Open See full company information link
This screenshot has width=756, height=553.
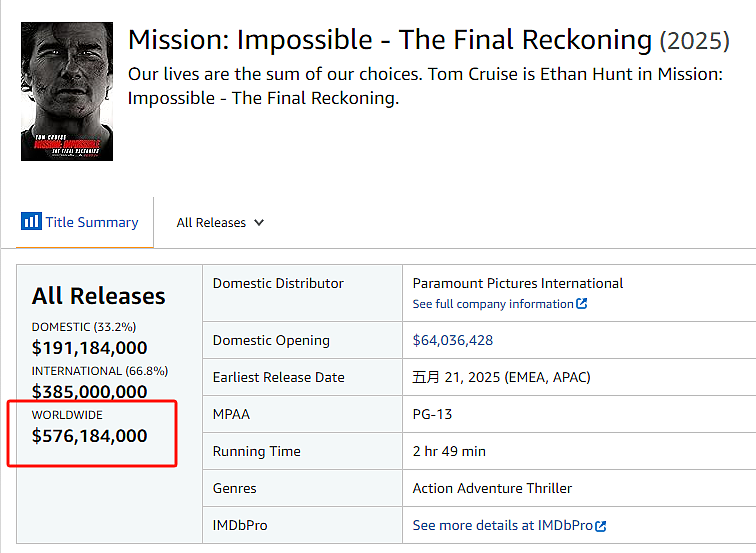500,304
